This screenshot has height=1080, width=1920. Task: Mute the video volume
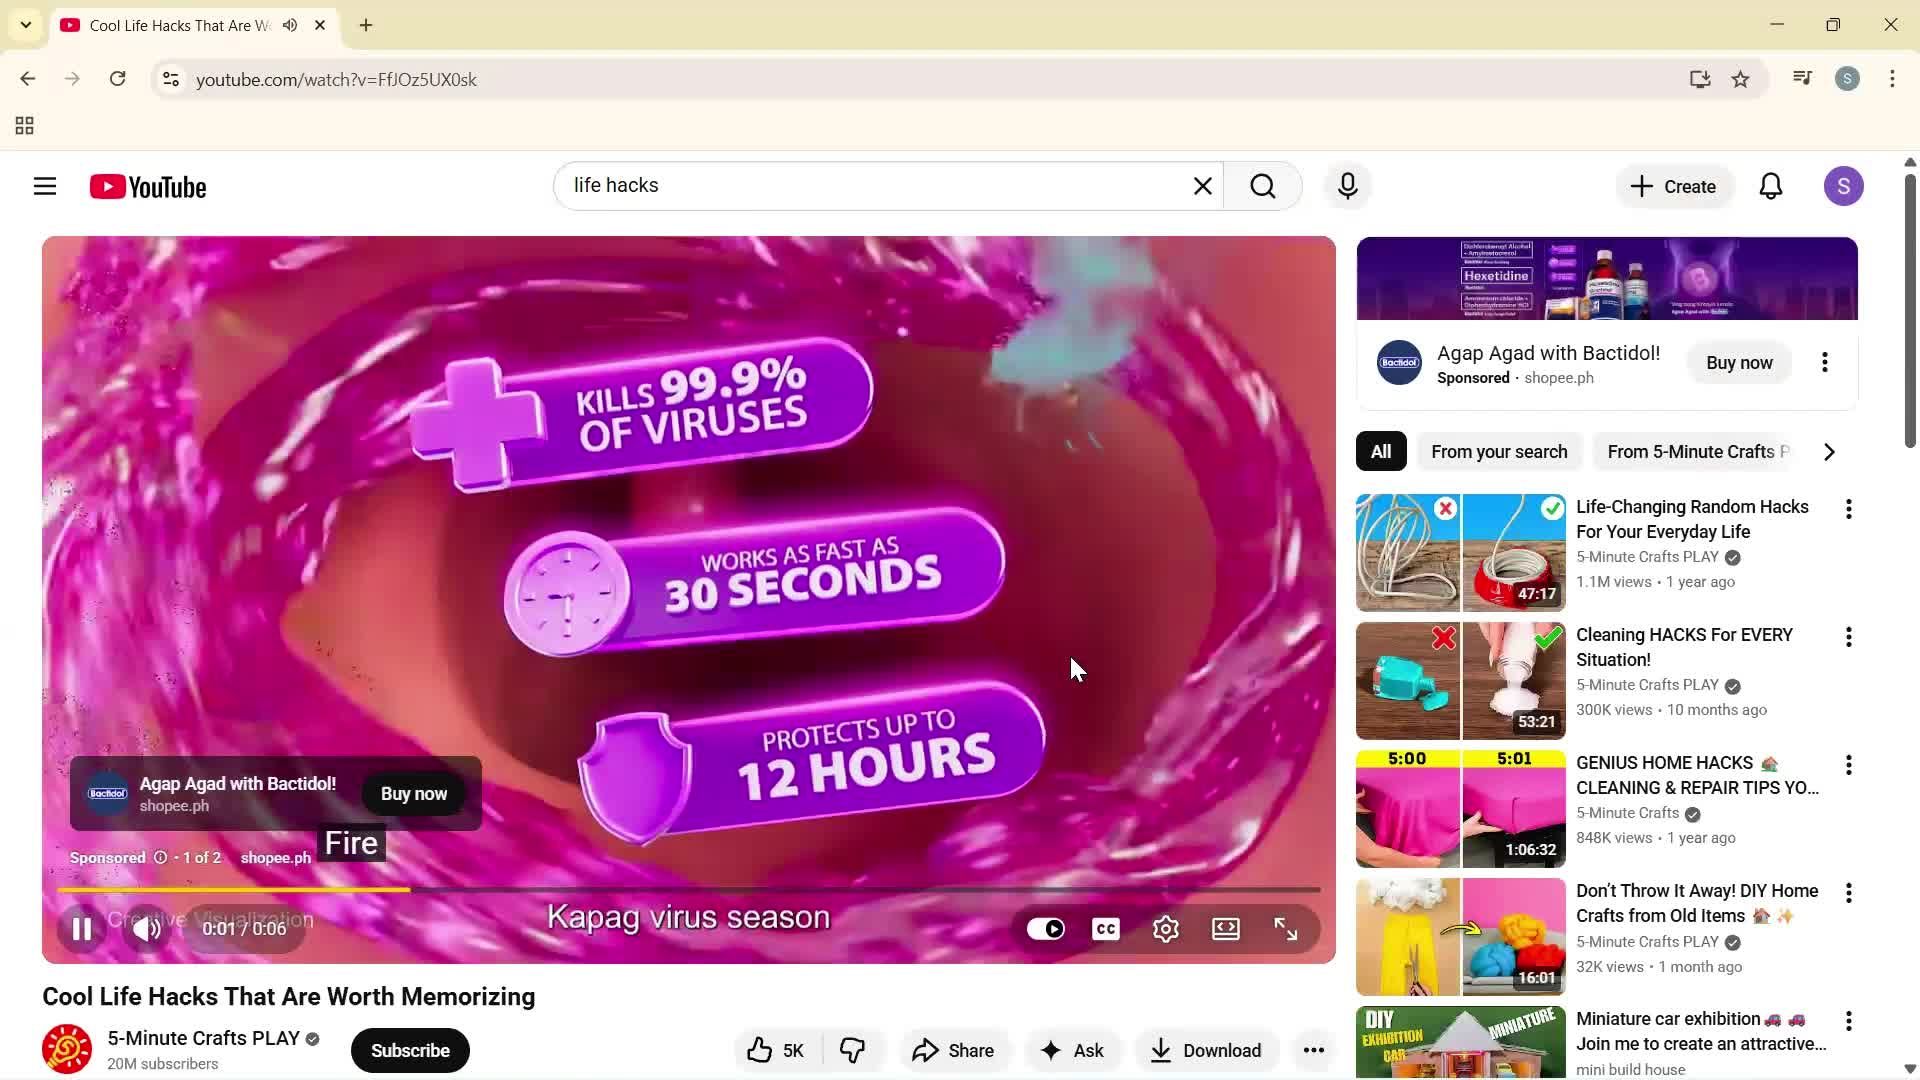146,928
